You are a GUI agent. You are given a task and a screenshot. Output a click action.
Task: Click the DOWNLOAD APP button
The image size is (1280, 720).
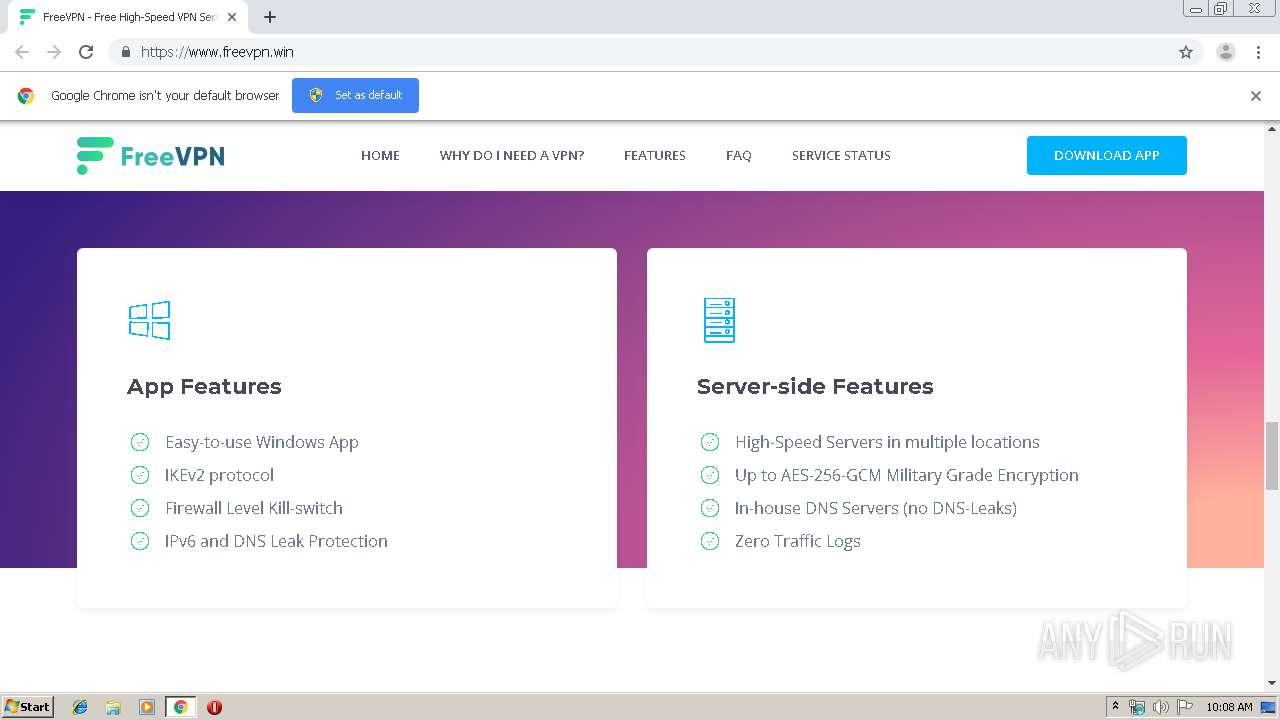pyautogui.click(x=1107, y=155)
